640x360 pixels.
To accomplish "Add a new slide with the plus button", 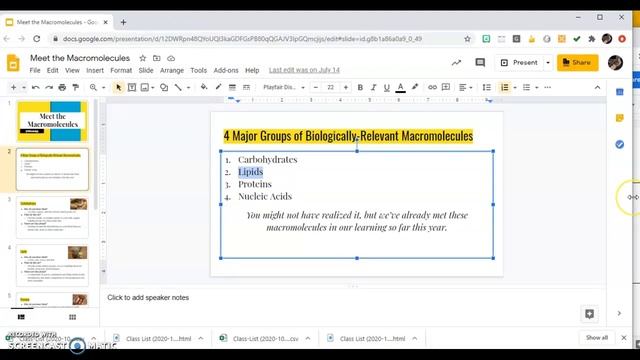I will point(13,87).
